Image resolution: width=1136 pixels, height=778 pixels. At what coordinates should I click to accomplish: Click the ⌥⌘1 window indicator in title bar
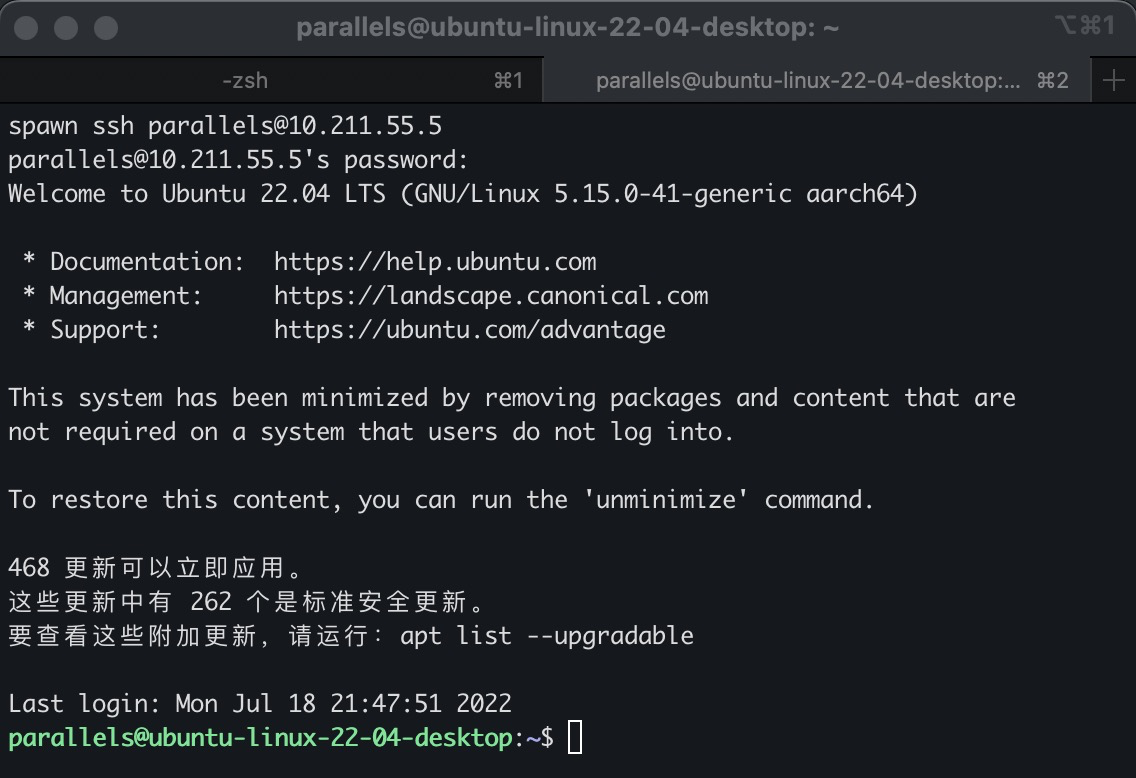(1084, 27)
